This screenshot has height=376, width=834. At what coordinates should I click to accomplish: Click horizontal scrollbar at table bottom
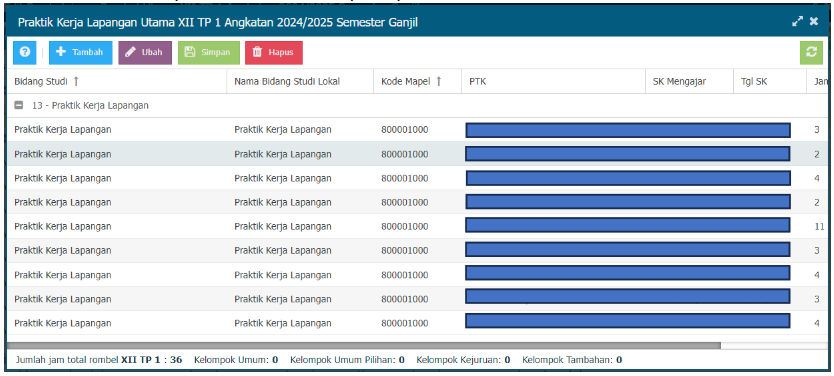(x=364, y=346)
